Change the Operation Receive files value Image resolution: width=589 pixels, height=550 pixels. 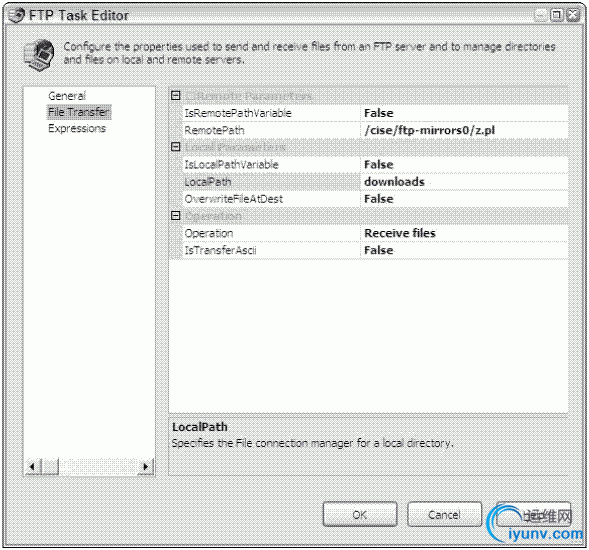464,233
